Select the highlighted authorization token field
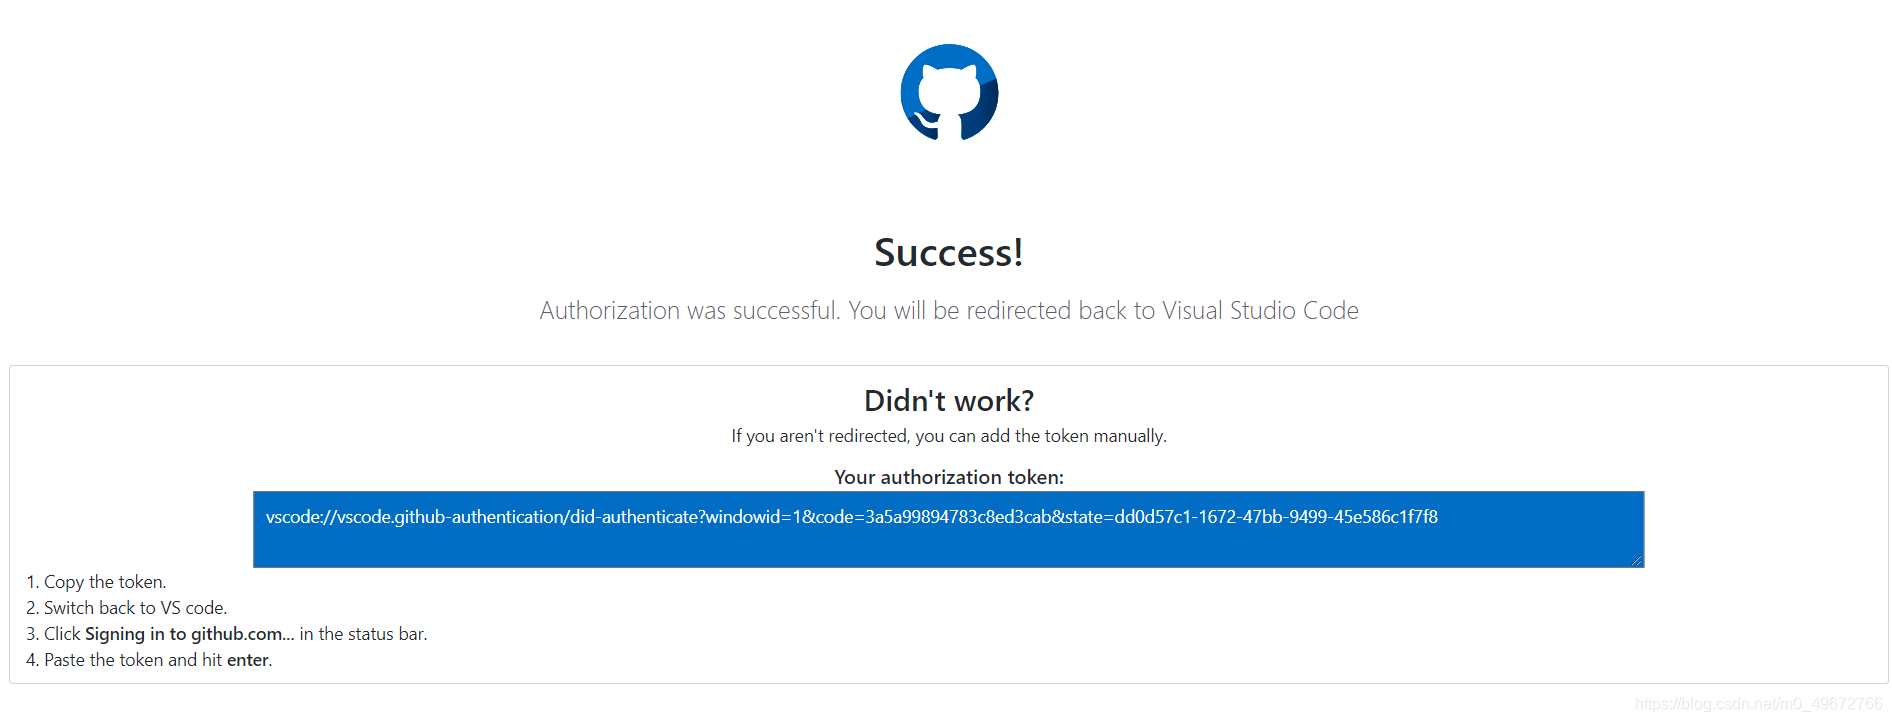Screen dimensions: 1892x722 click(948, 530)
